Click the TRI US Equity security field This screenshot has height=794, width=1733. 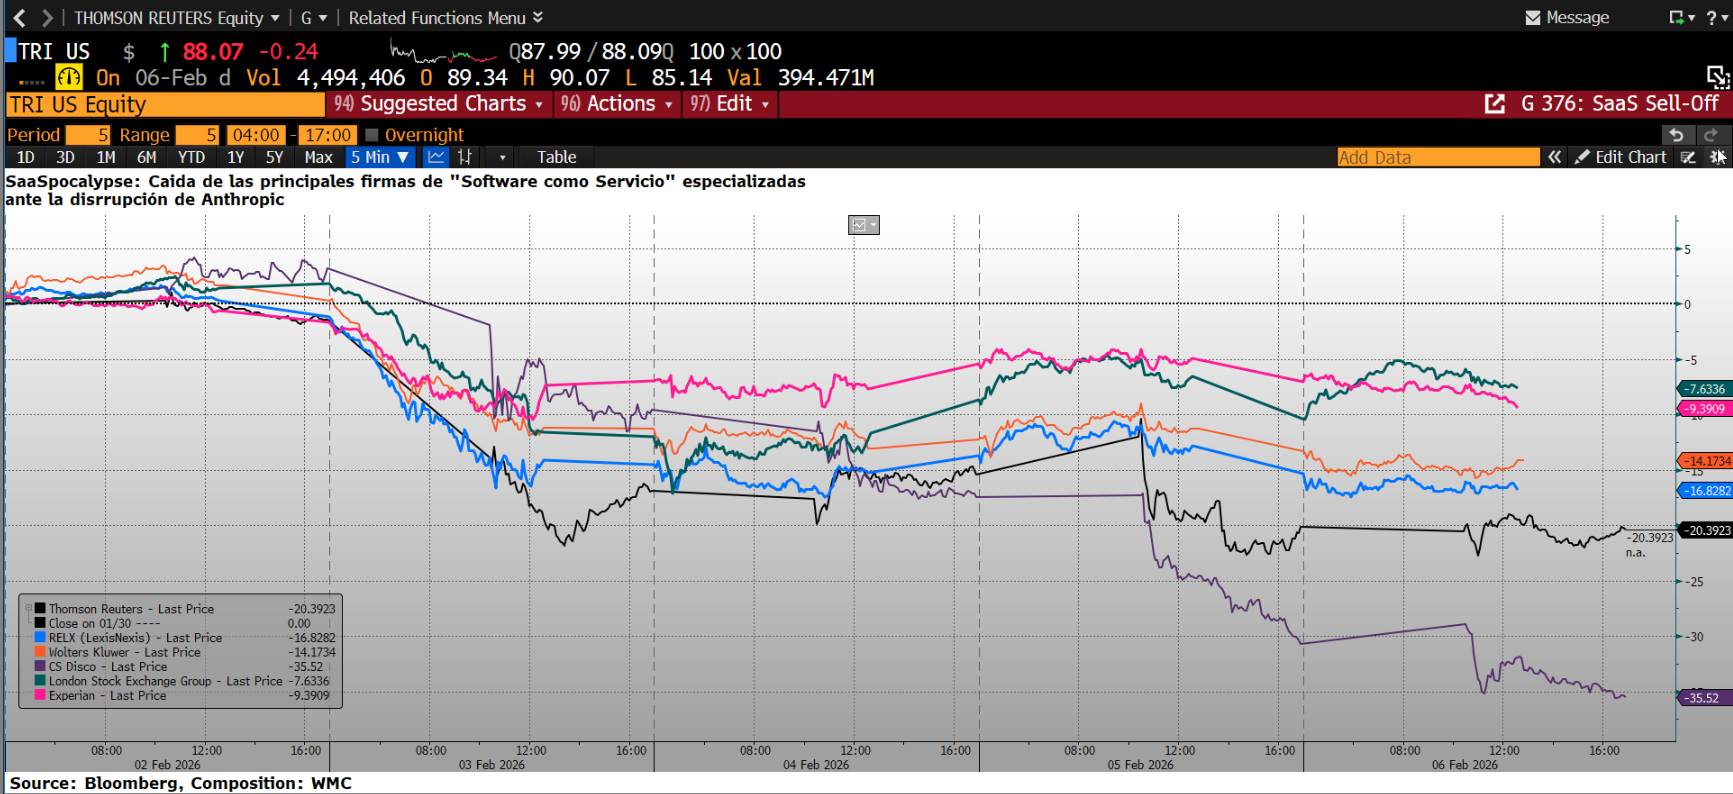pos(165,105)
